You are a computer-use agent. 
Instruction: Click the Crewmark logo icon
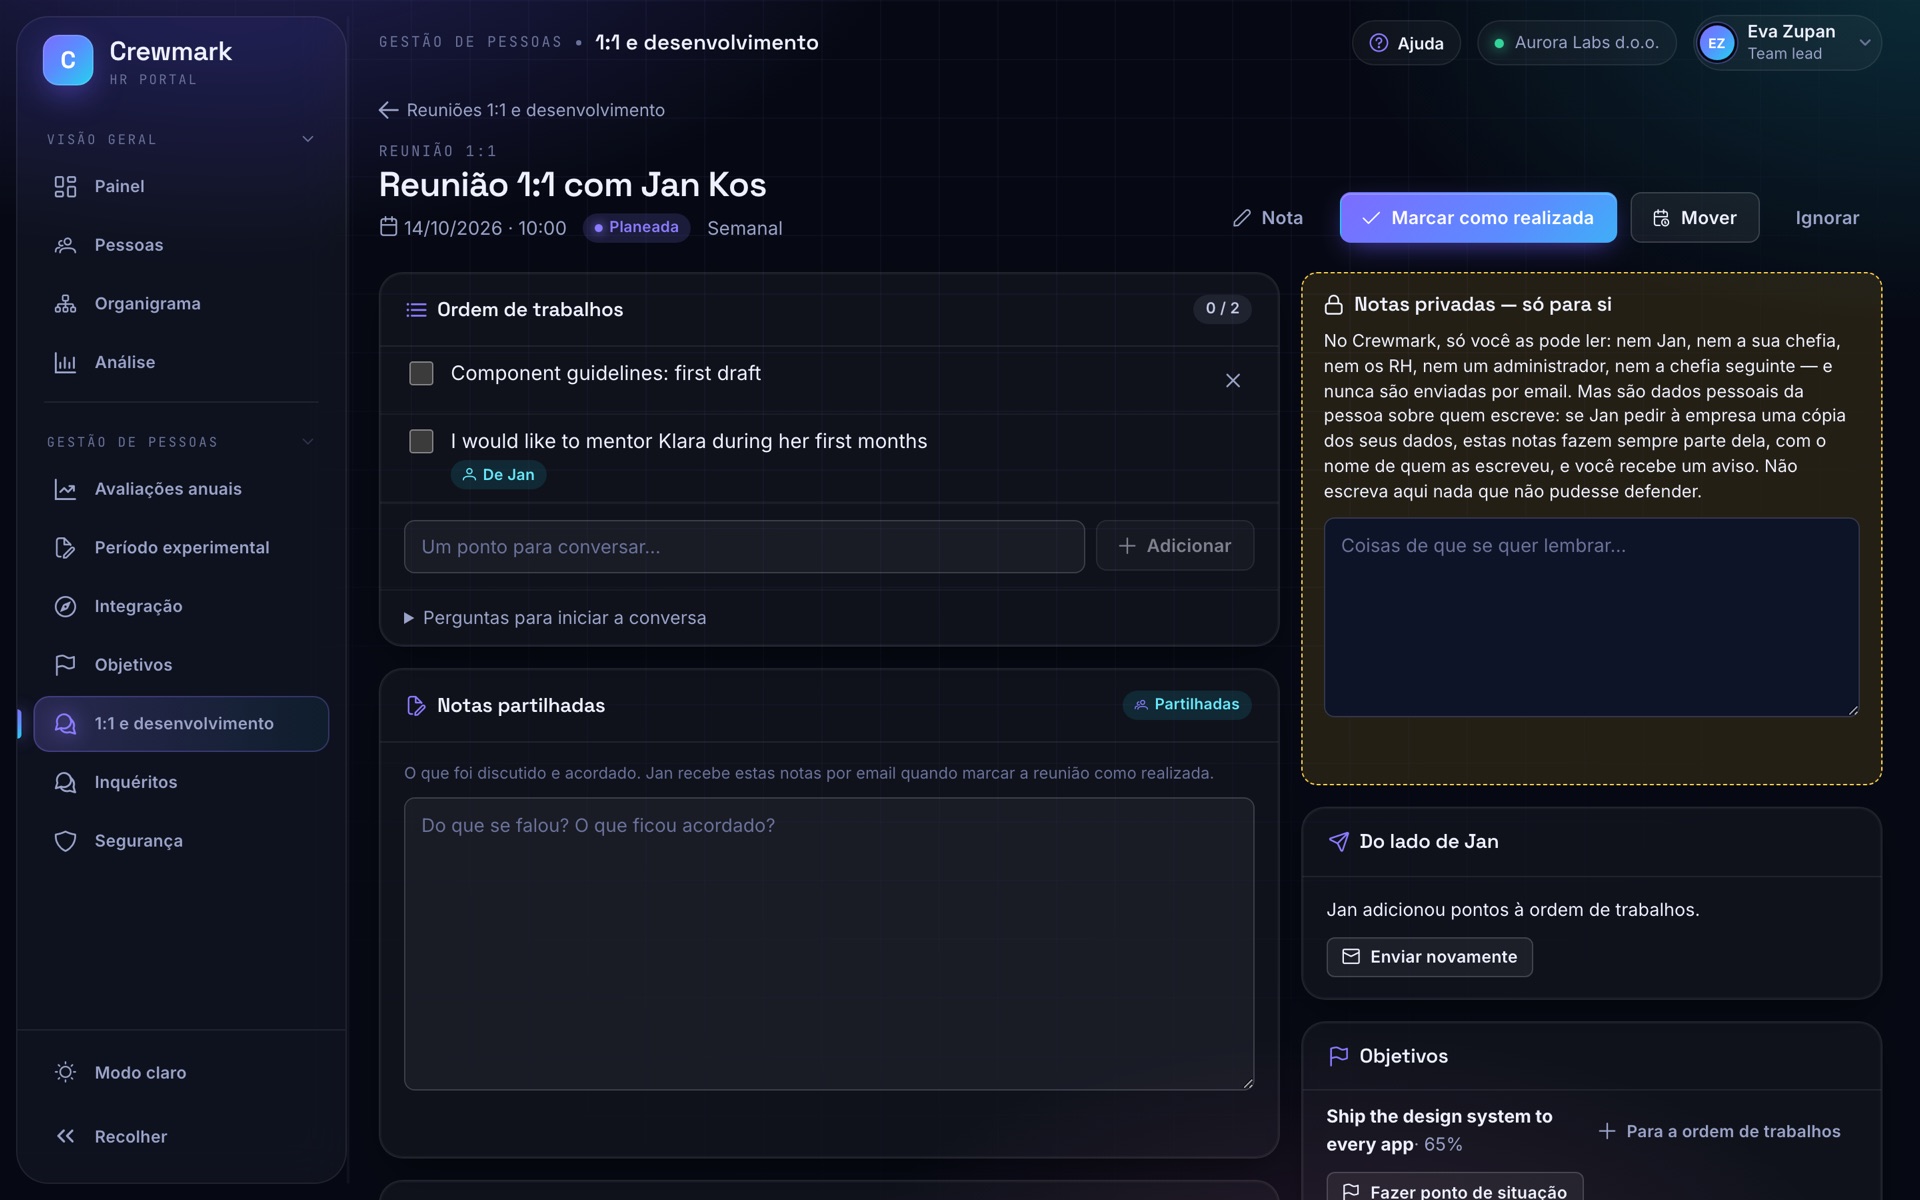(68, 60)
